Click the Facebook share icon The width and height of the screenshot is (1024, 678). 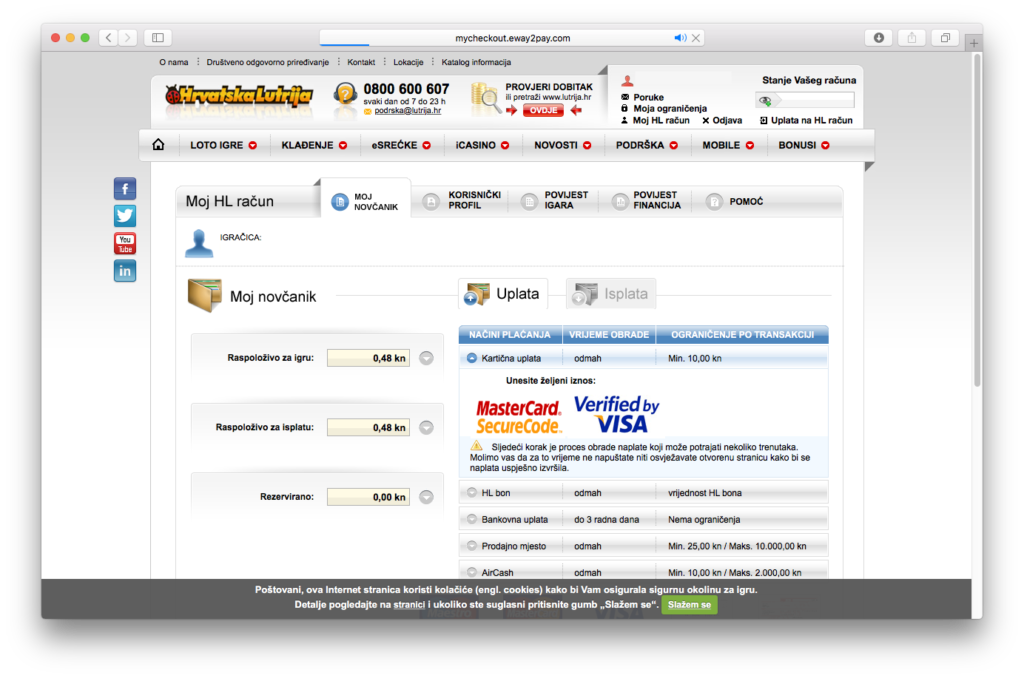coord(125,189)
